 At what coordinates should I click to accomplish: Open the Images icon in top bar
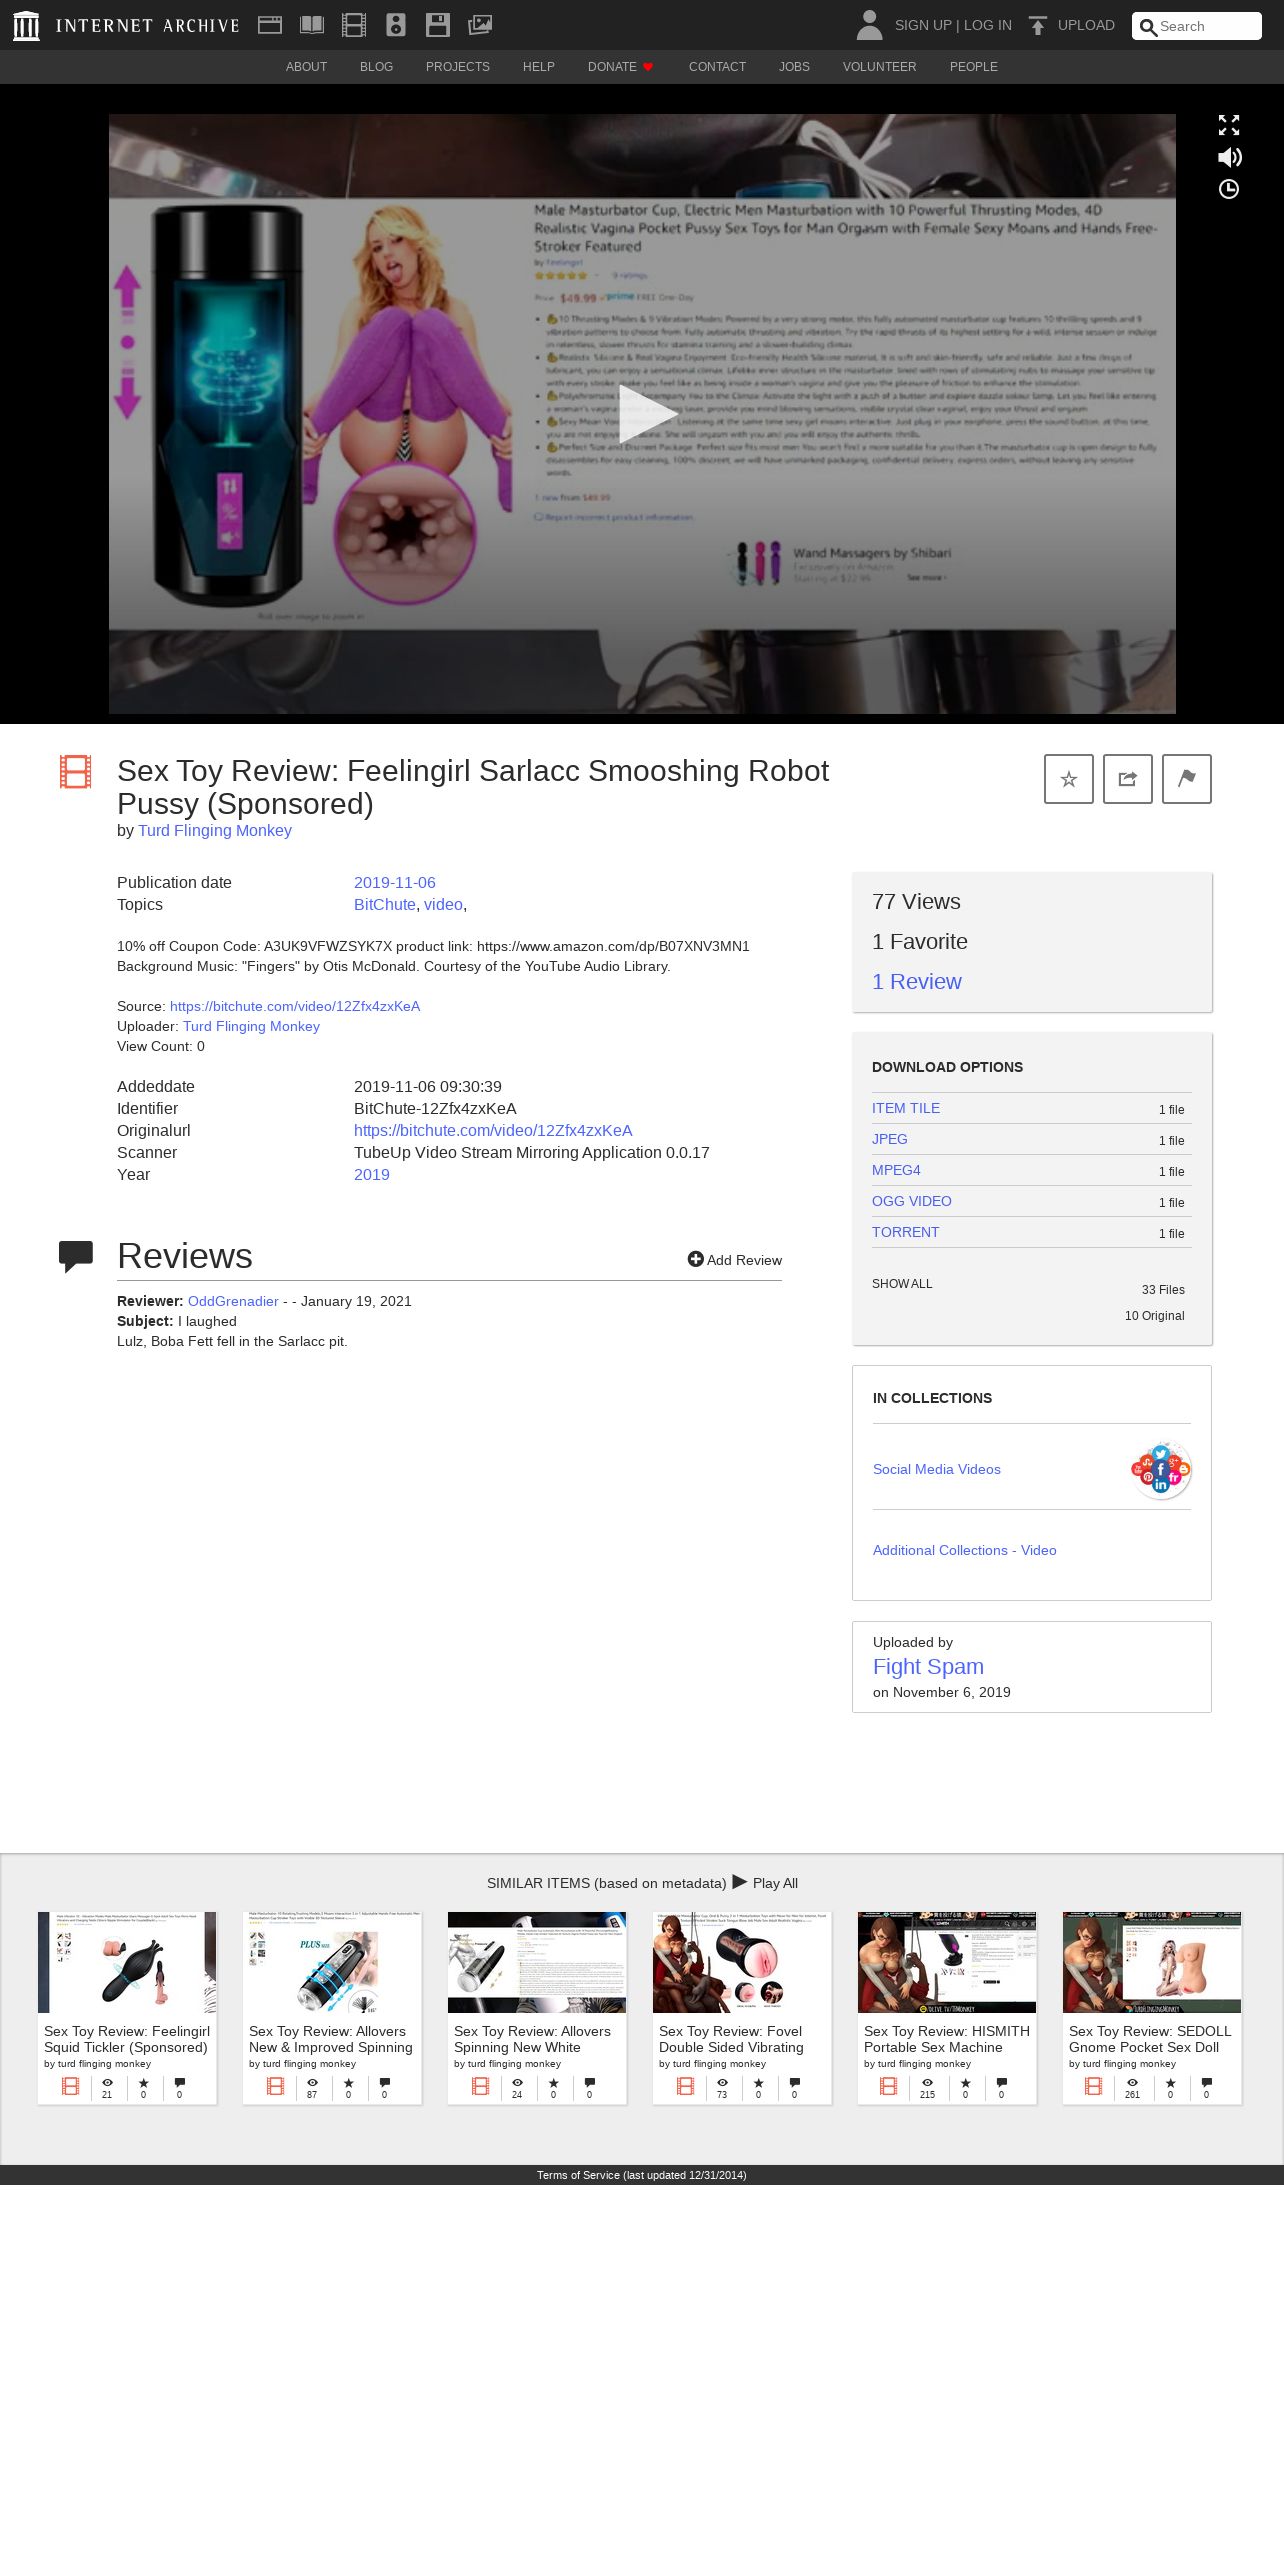point(480,25)
